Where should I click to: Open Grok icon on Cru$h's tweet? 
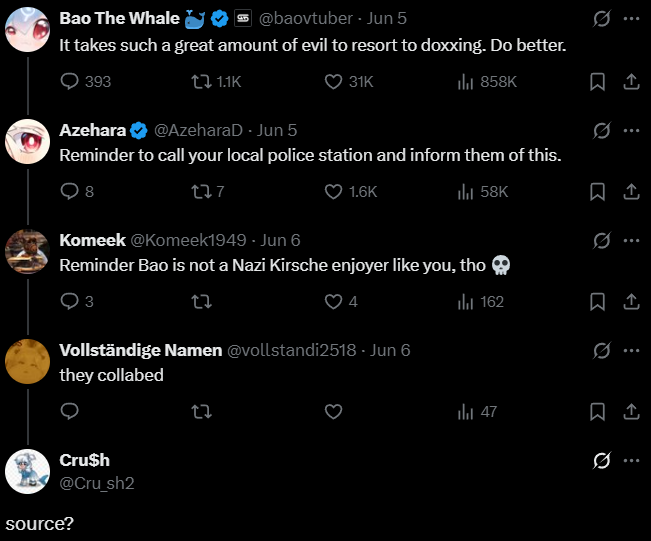(x=602, y=460)
